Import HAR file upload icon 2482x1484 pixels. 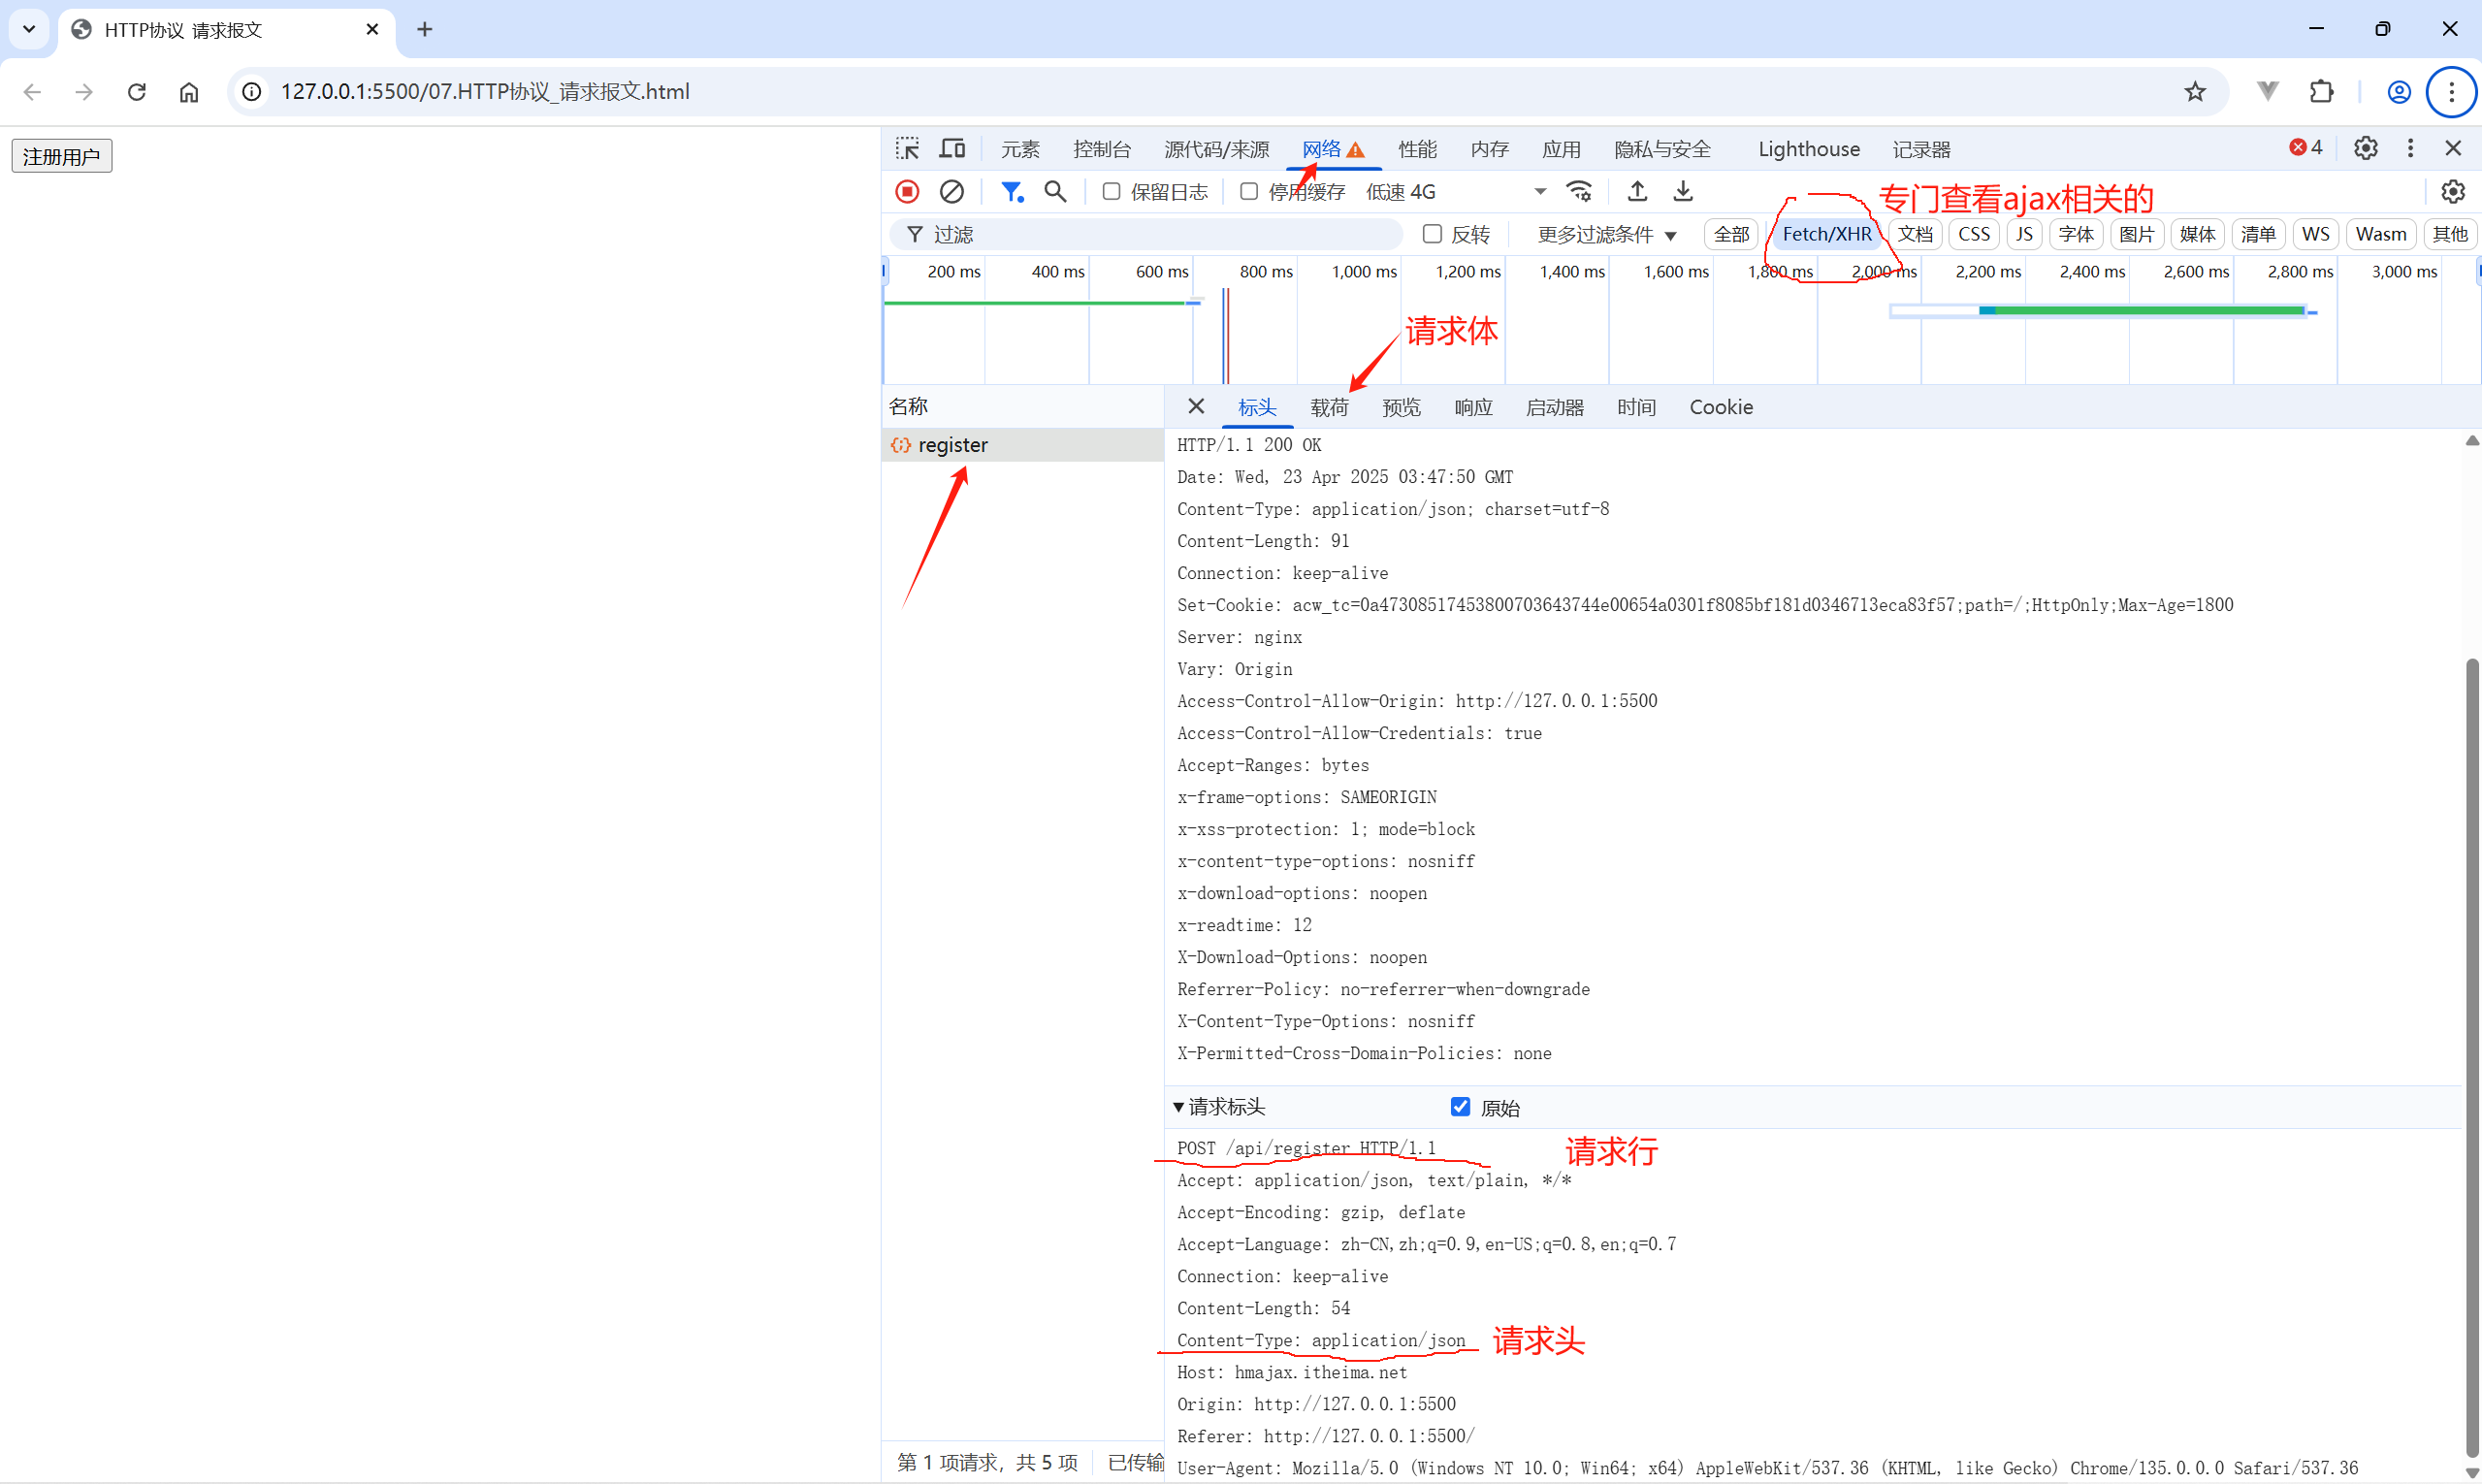(1637, 191)
